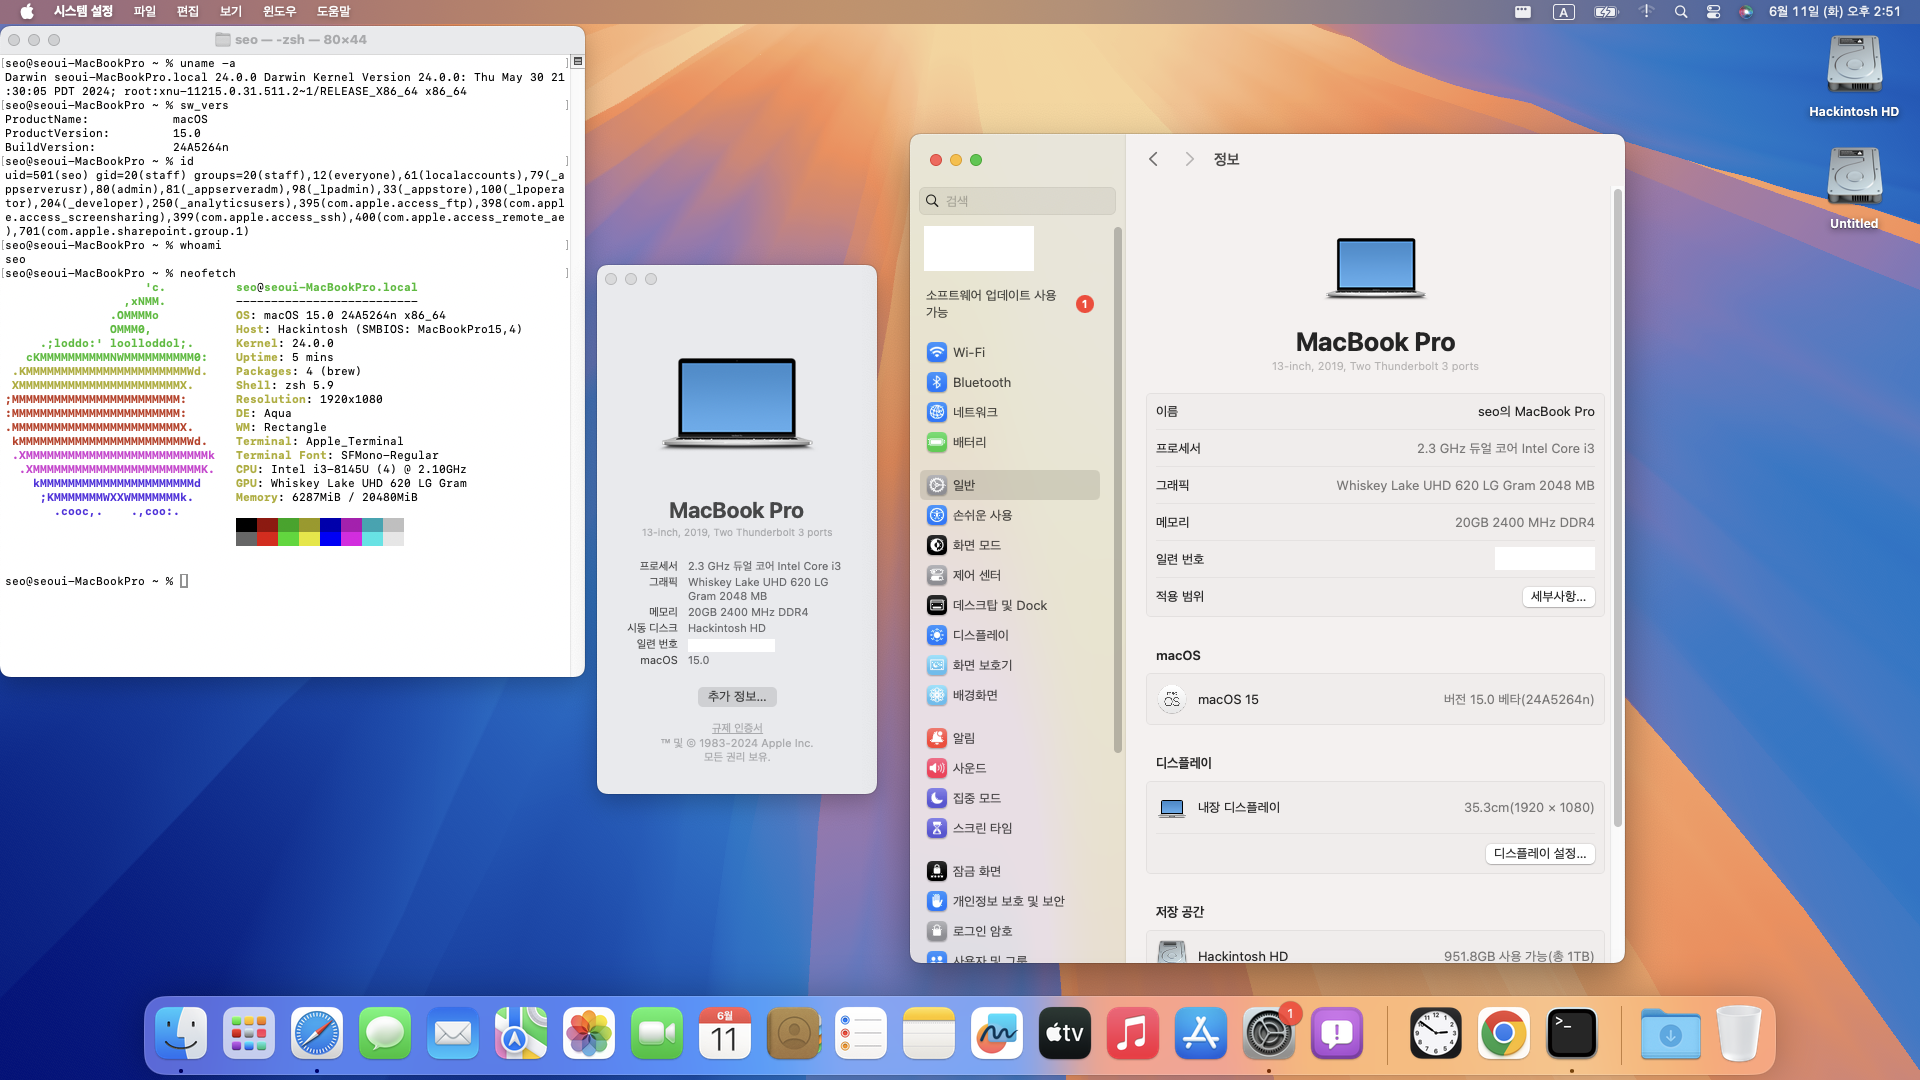Open Spotlight search in menu bar
Image resolution: width=1920 pixels, height=1080 pixels.
(x=1681, y=12)
